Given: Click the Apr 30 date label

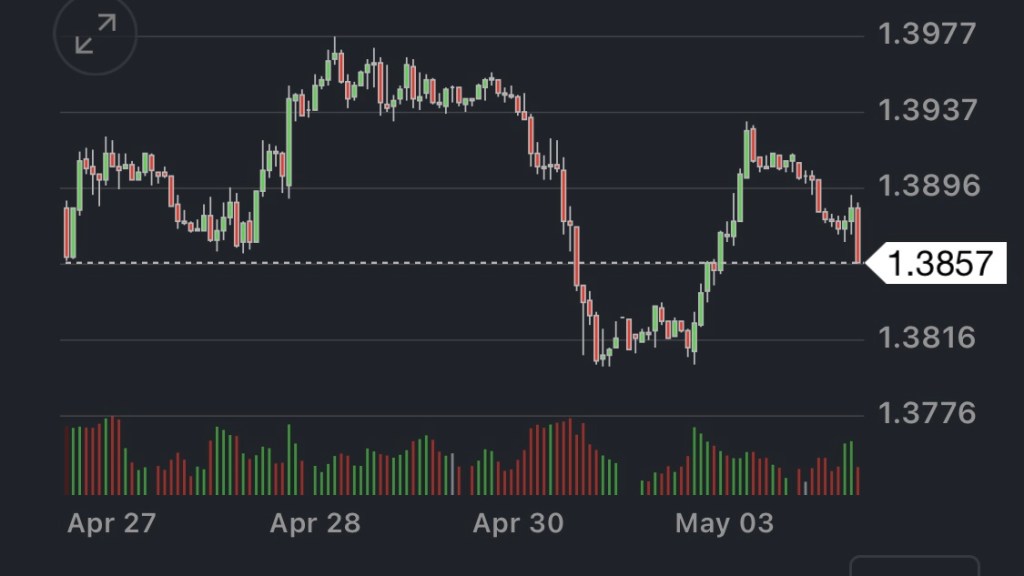Looking at the screenshot, I should pyautogui.click(x=518, y=523).
